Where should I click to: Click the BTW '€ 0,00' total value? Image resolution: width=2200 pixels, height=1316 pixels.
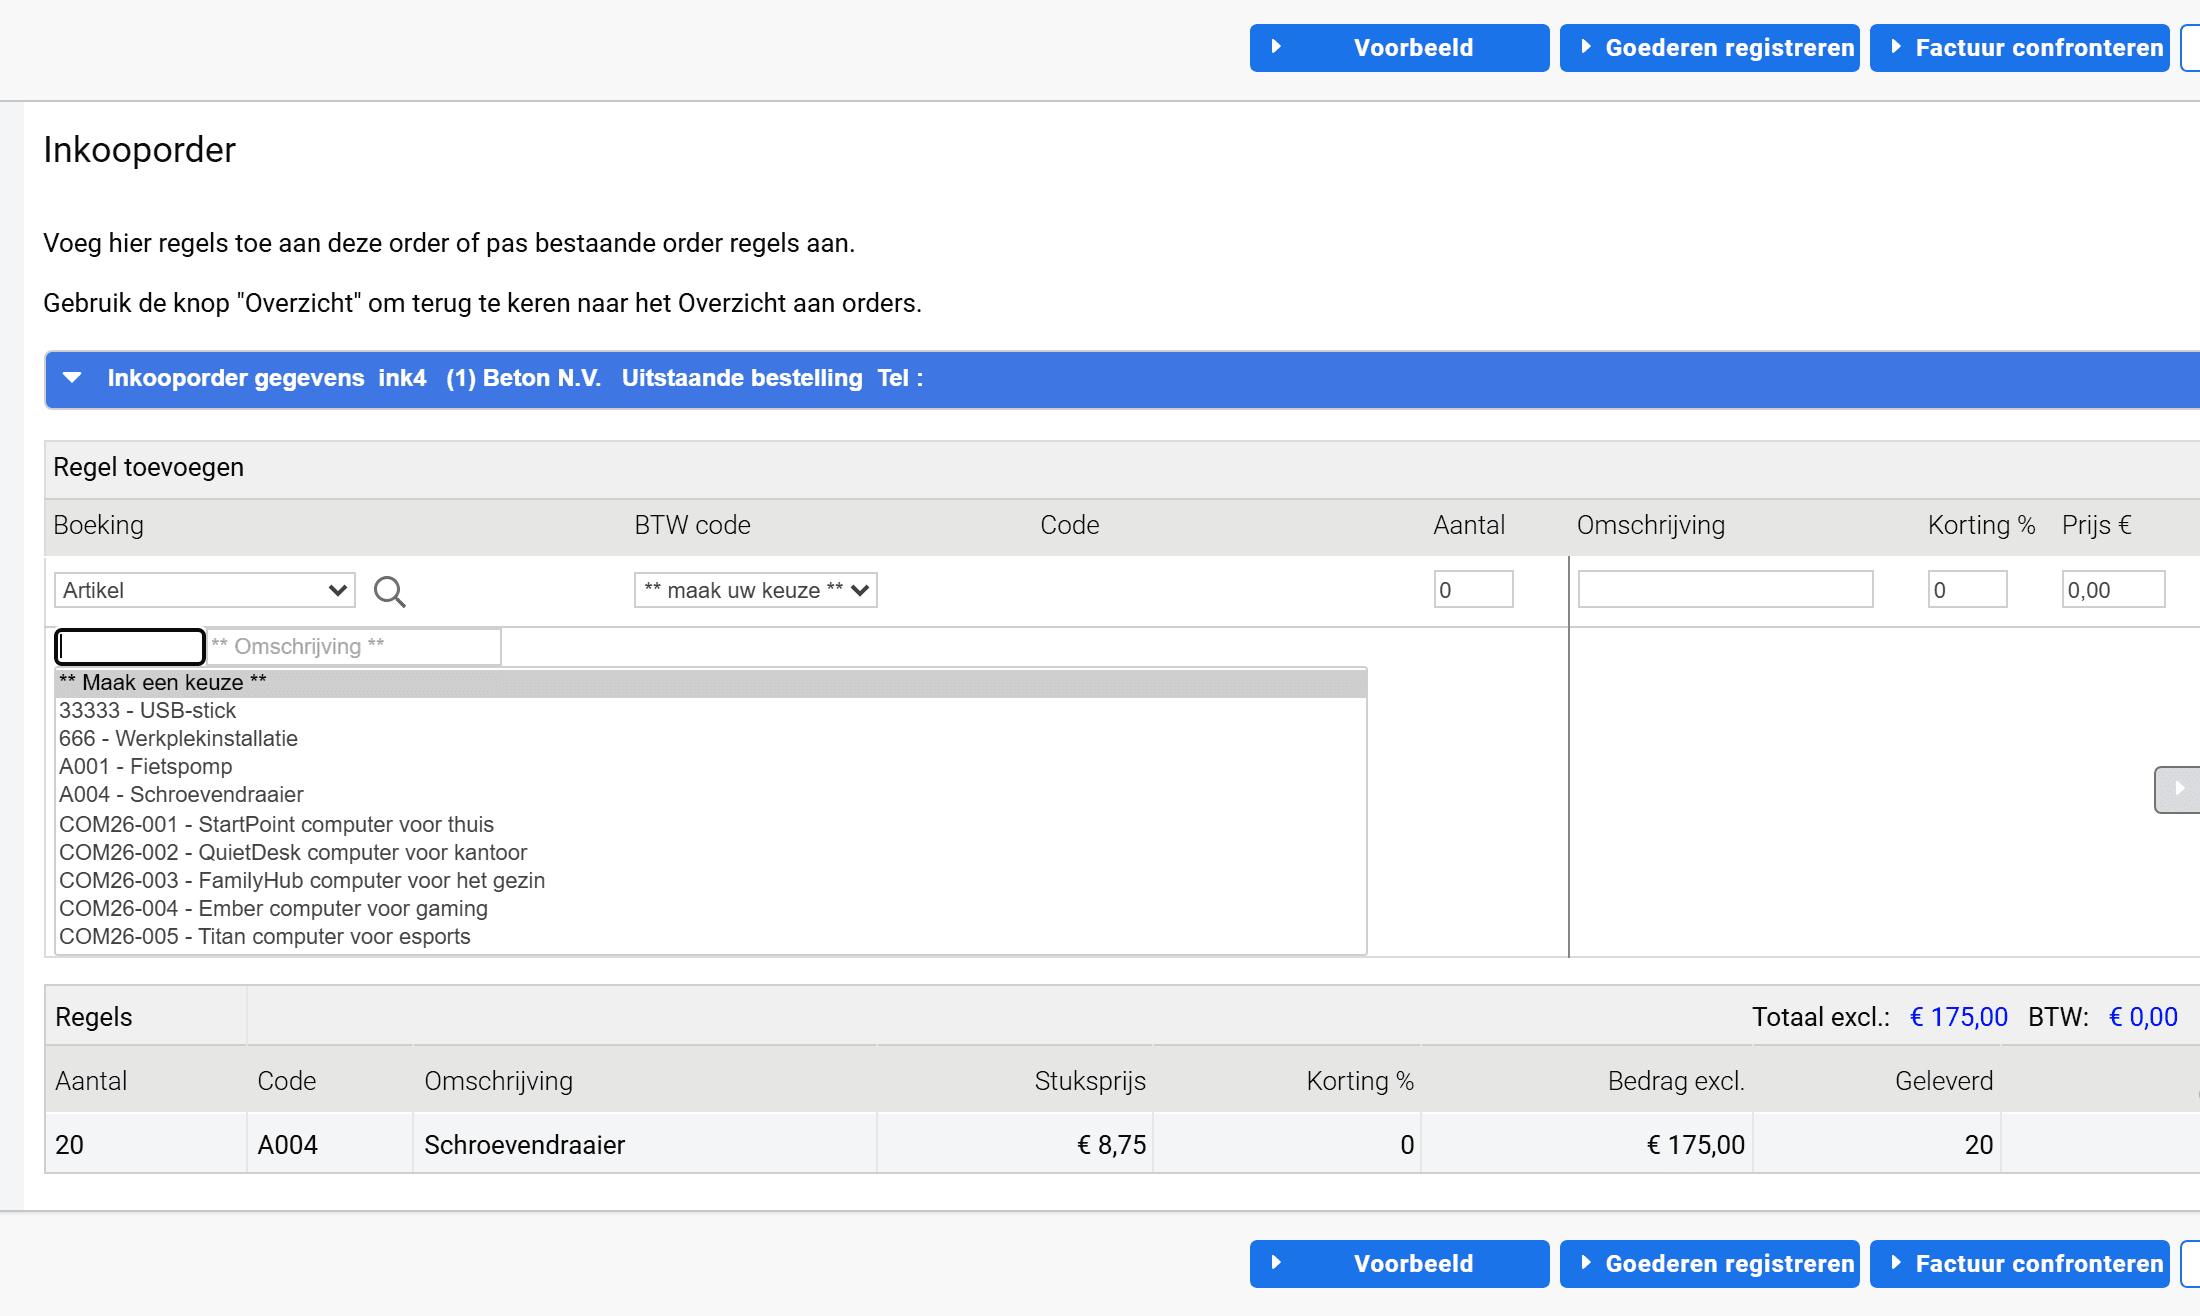(2143, 1017)
